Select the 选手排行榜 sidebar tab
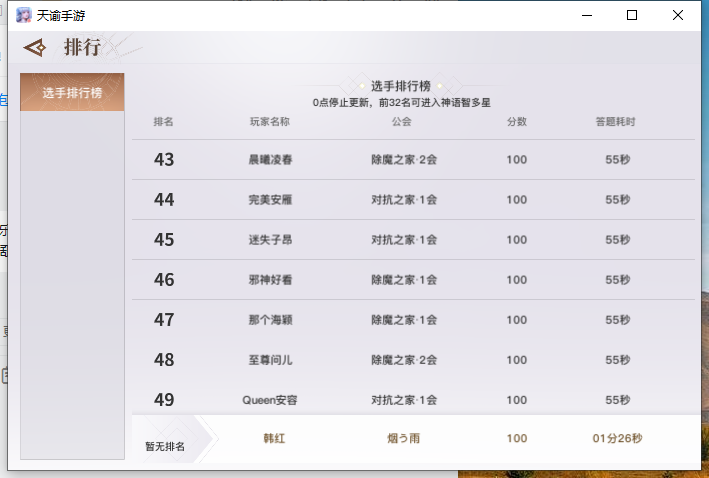This screenshot has width=709, height=478. coord(72,92)
